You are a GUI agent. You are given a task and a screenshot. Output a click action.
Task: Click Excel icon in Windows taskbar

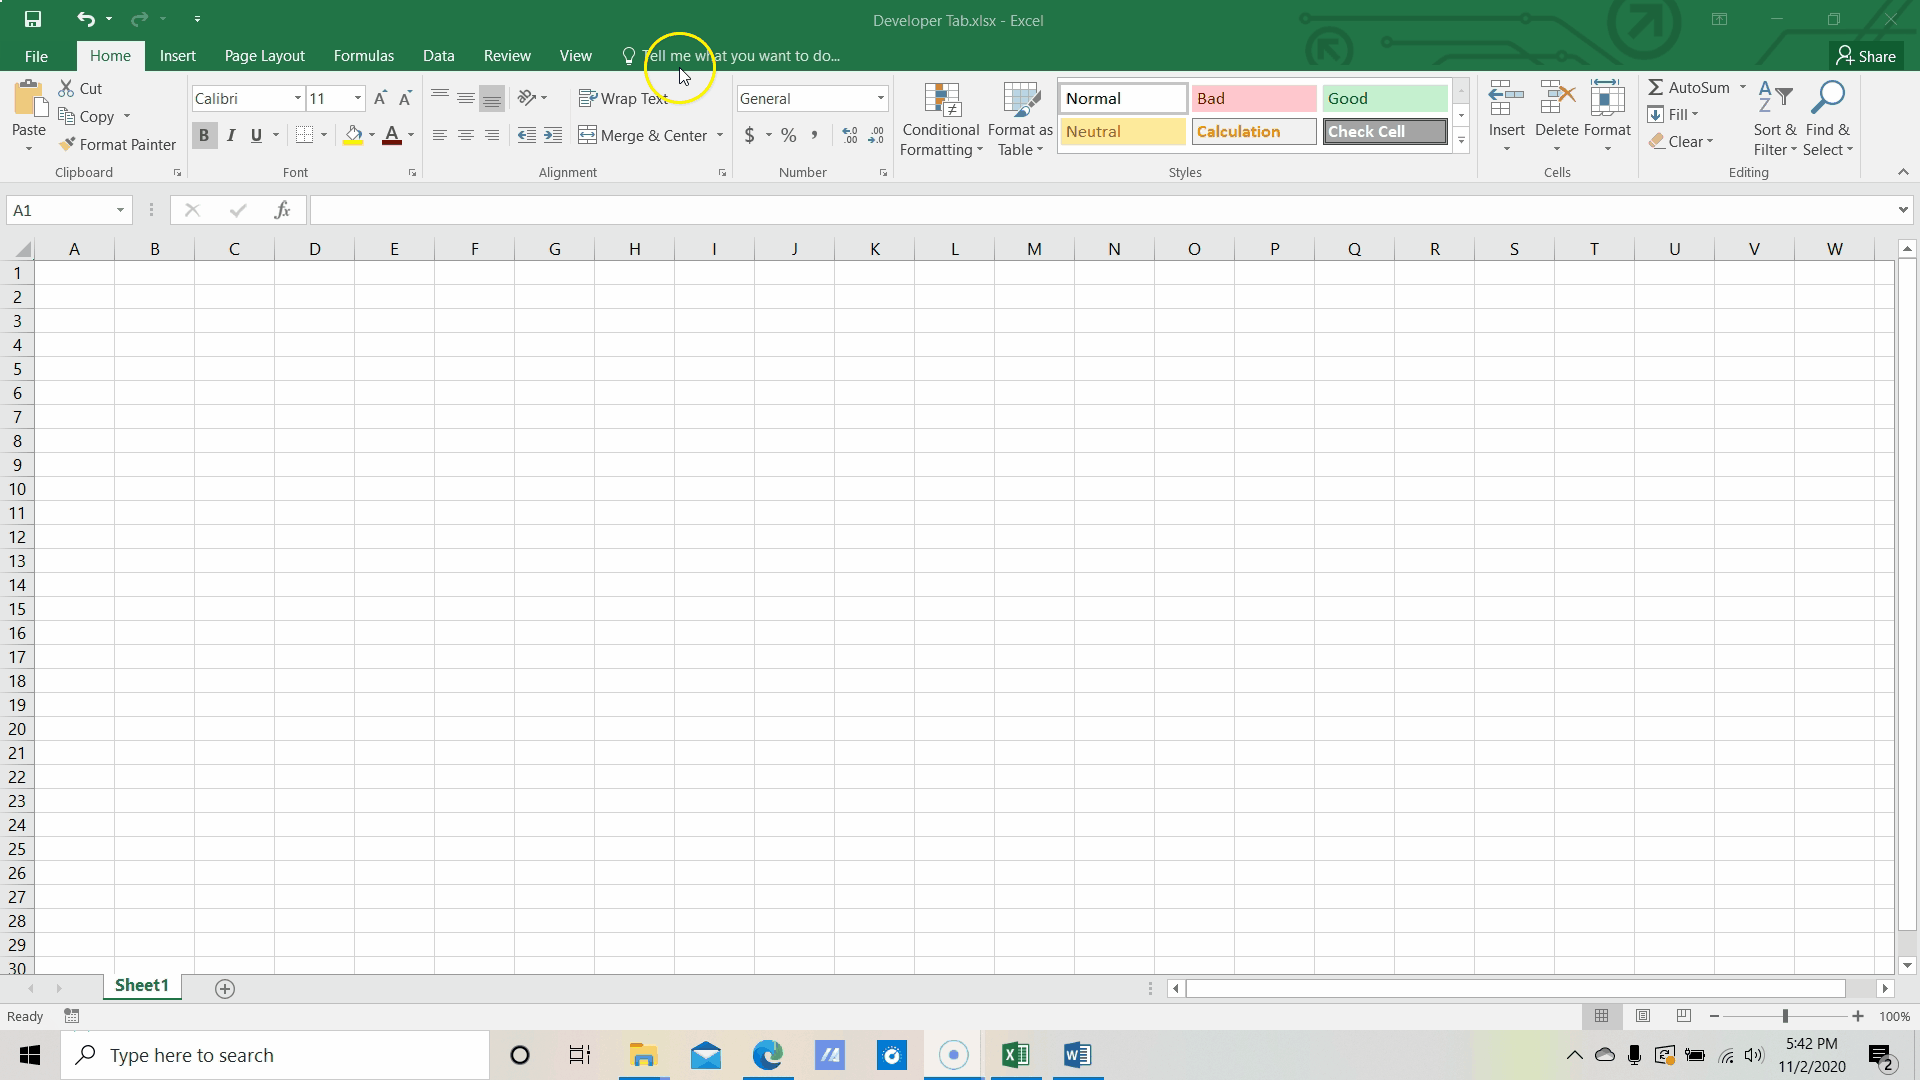click(x=1015, y=1055)
